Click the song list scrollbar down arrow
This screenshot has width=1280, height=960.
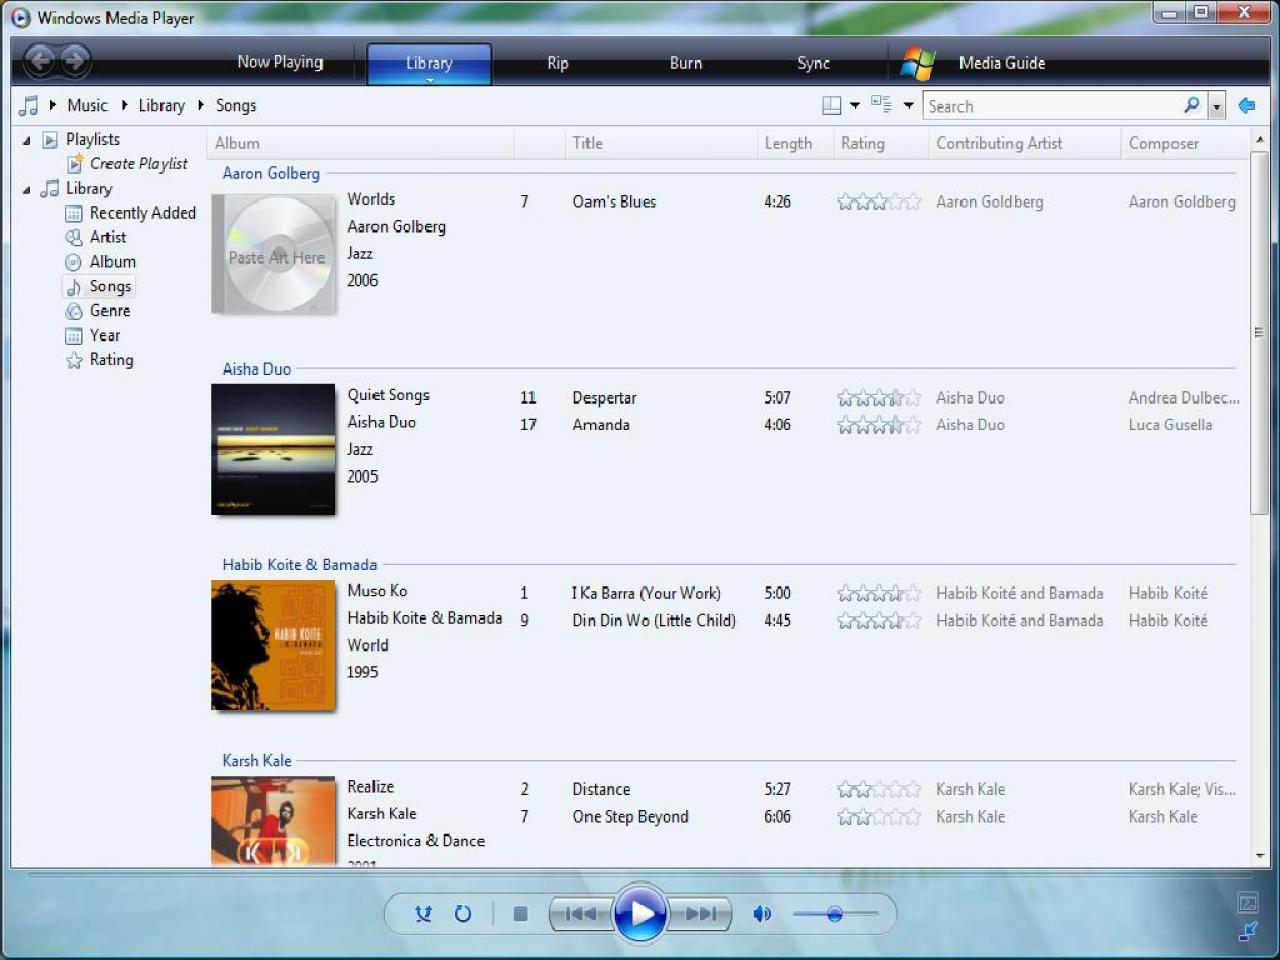pyautogui.click(x=1259, y=857)
